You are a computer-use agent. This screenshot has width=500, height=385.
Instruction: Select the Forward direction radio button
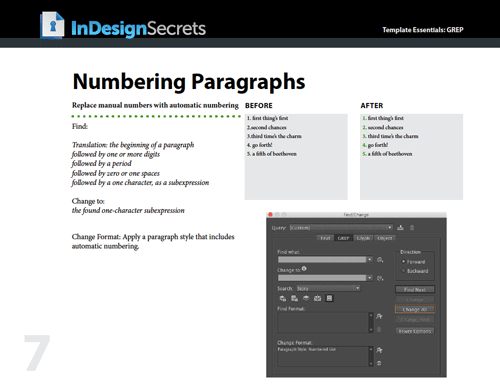point(404,262)
